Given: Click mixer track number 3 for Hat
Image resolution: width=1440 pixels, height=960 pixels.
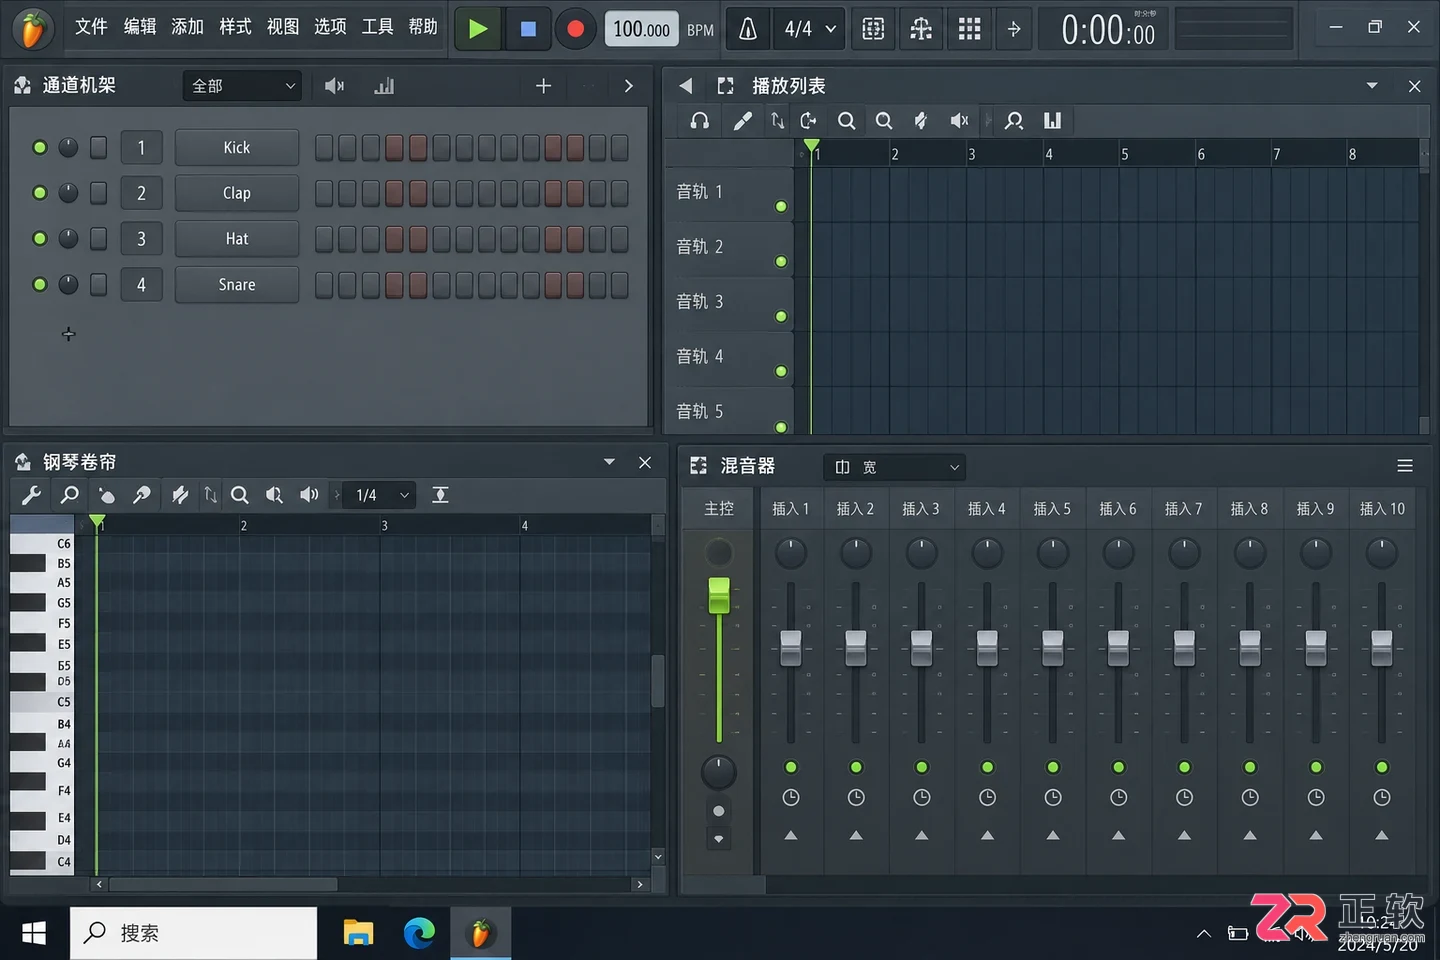Looking at the screenshot, I should click(x=141, y=239).
